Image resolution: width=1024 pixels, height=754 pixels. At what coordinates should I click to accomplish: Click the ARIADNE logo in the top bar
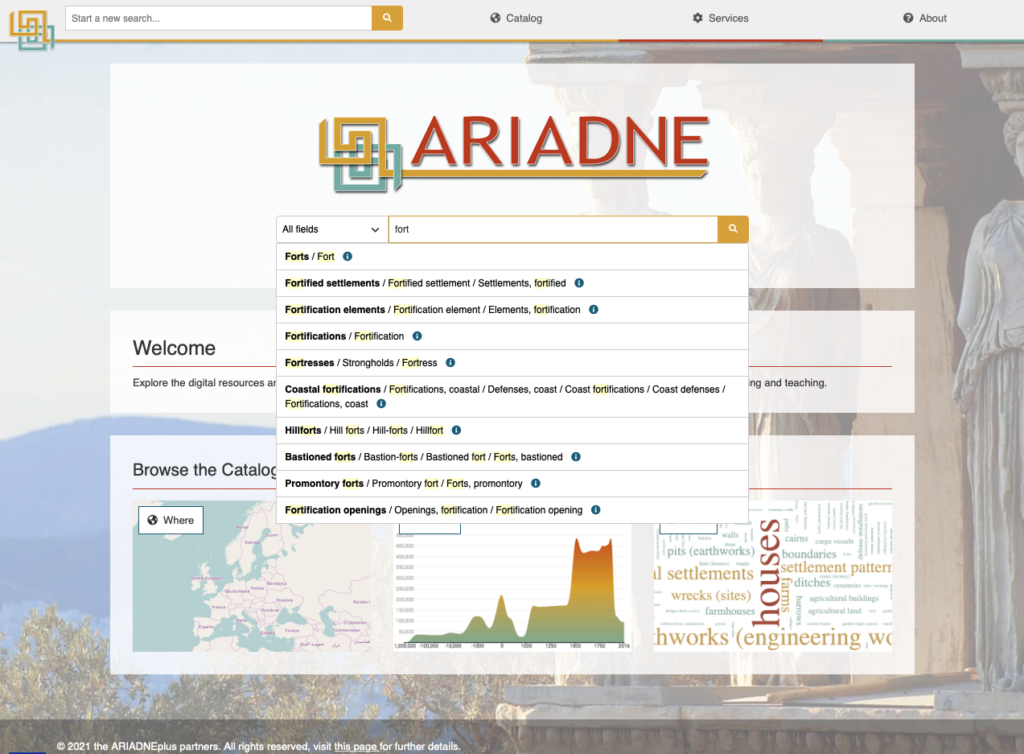[x=31, y=30]
